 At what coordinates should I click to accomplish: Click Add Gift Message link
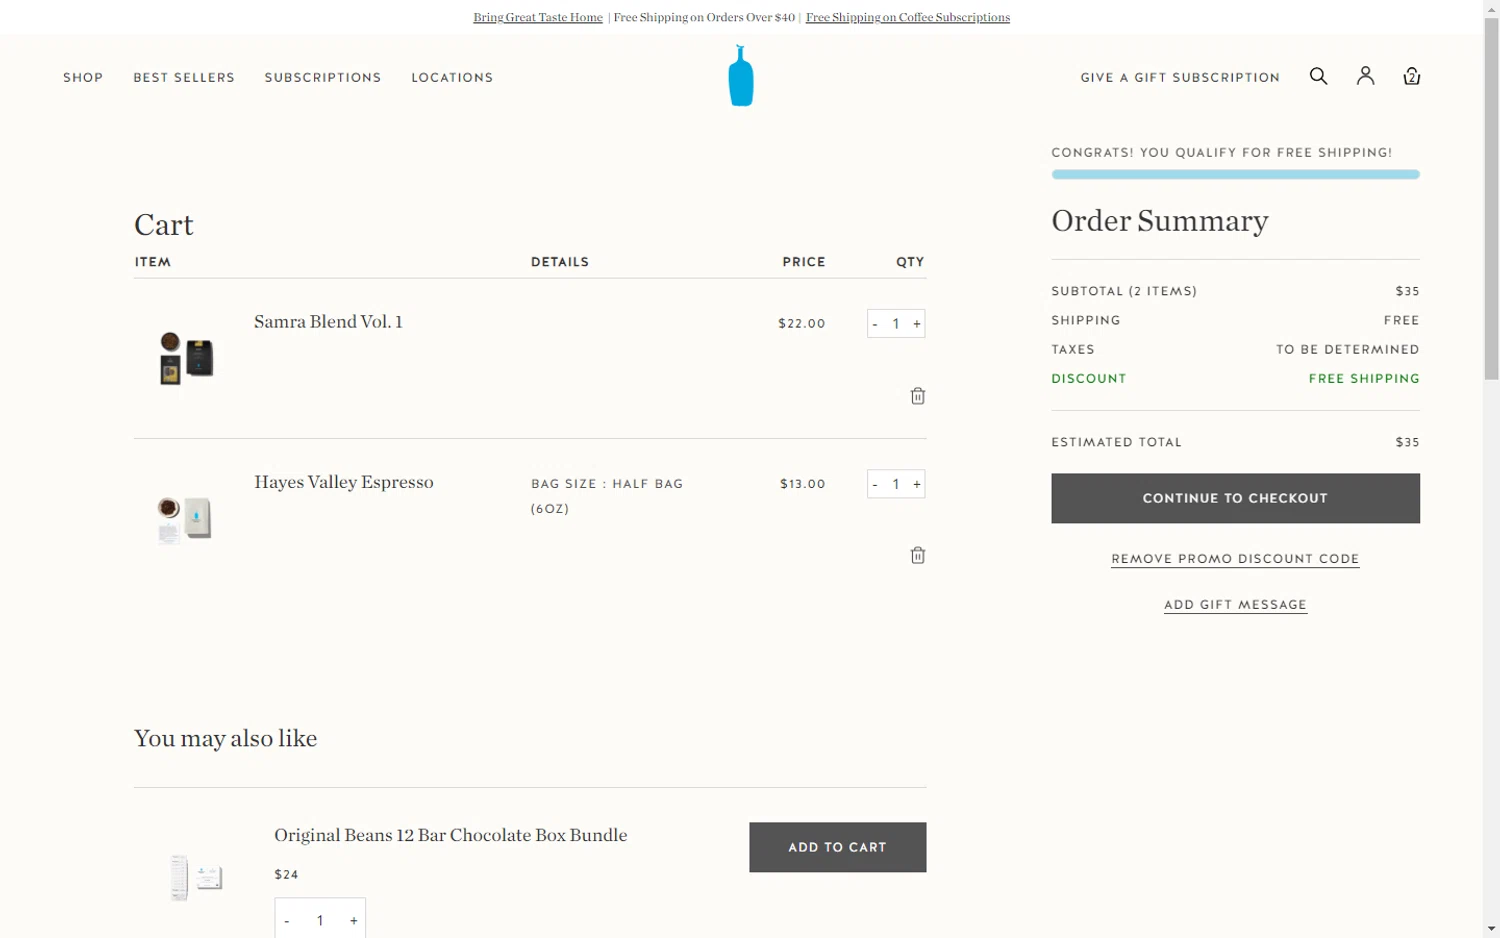click(x=1235, y=605)
